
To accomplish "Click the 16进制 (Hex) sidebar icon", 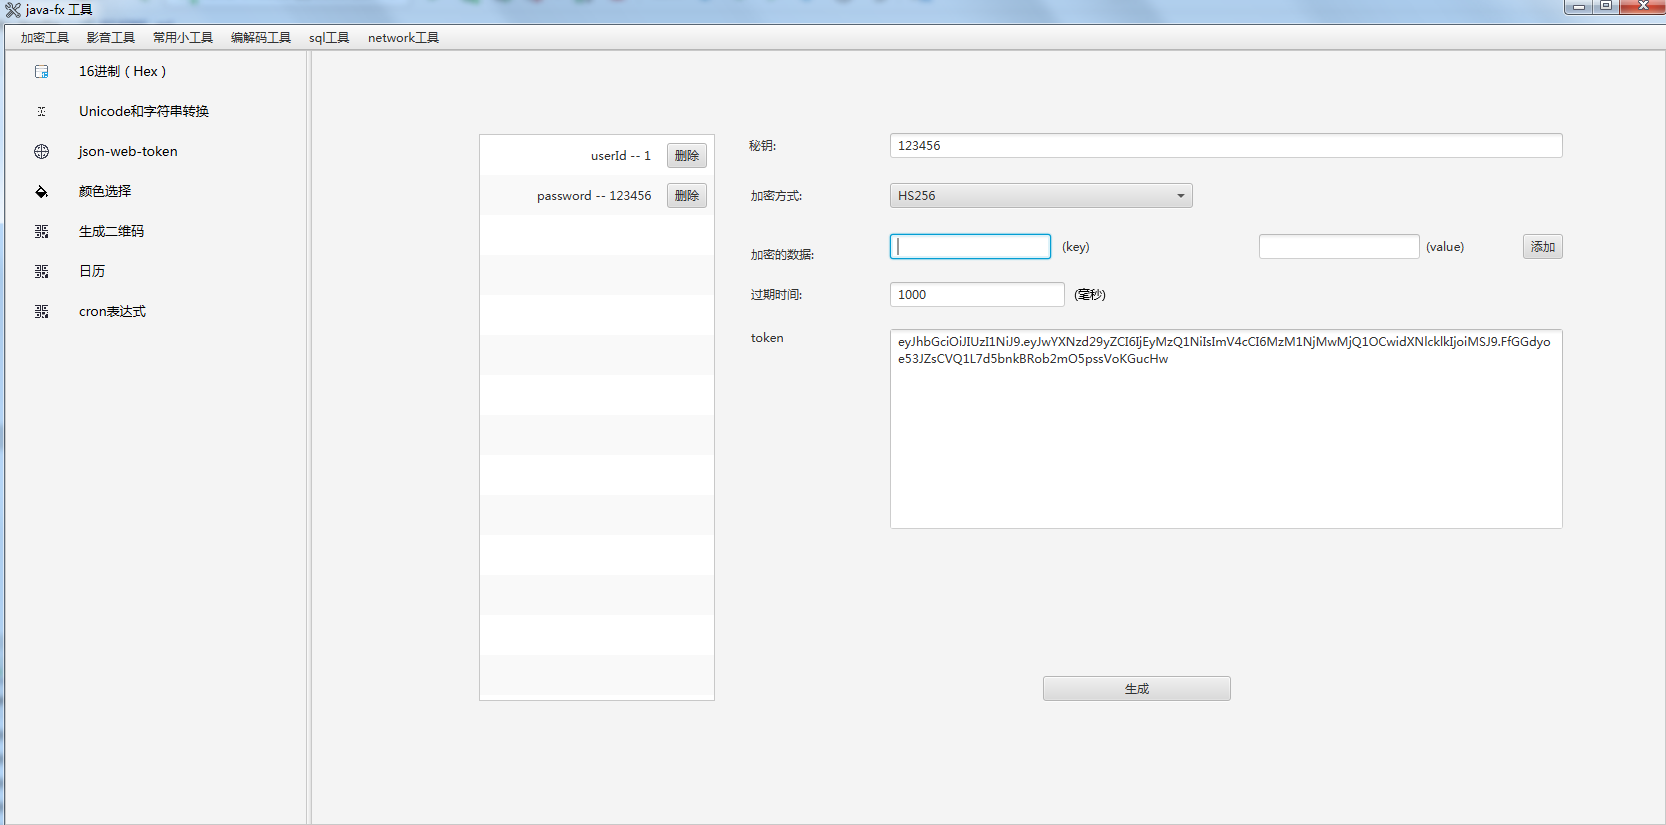I will (x=41, y=72).
